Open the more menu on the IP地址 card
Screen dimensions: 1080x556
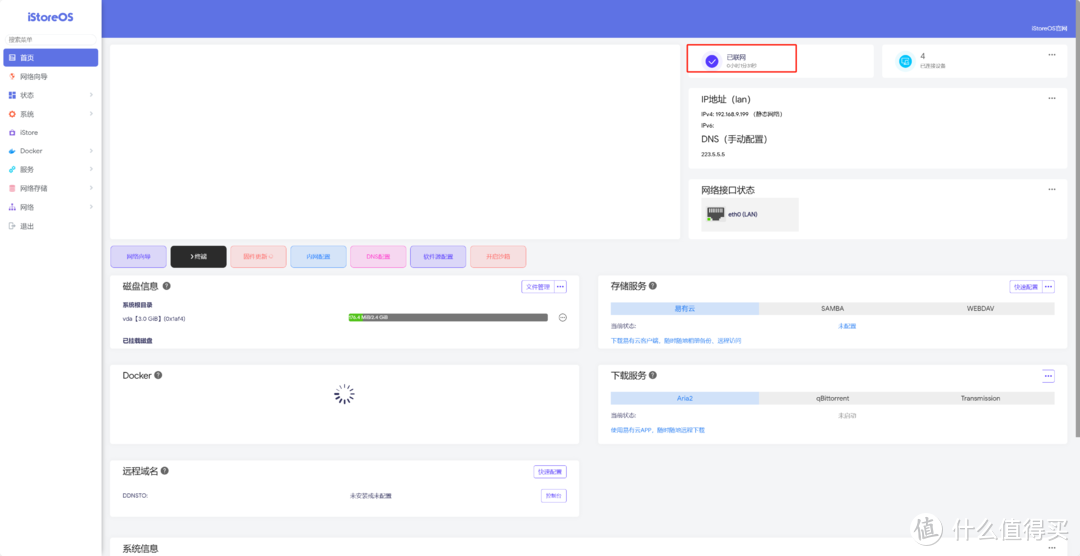pos(1052,98)
